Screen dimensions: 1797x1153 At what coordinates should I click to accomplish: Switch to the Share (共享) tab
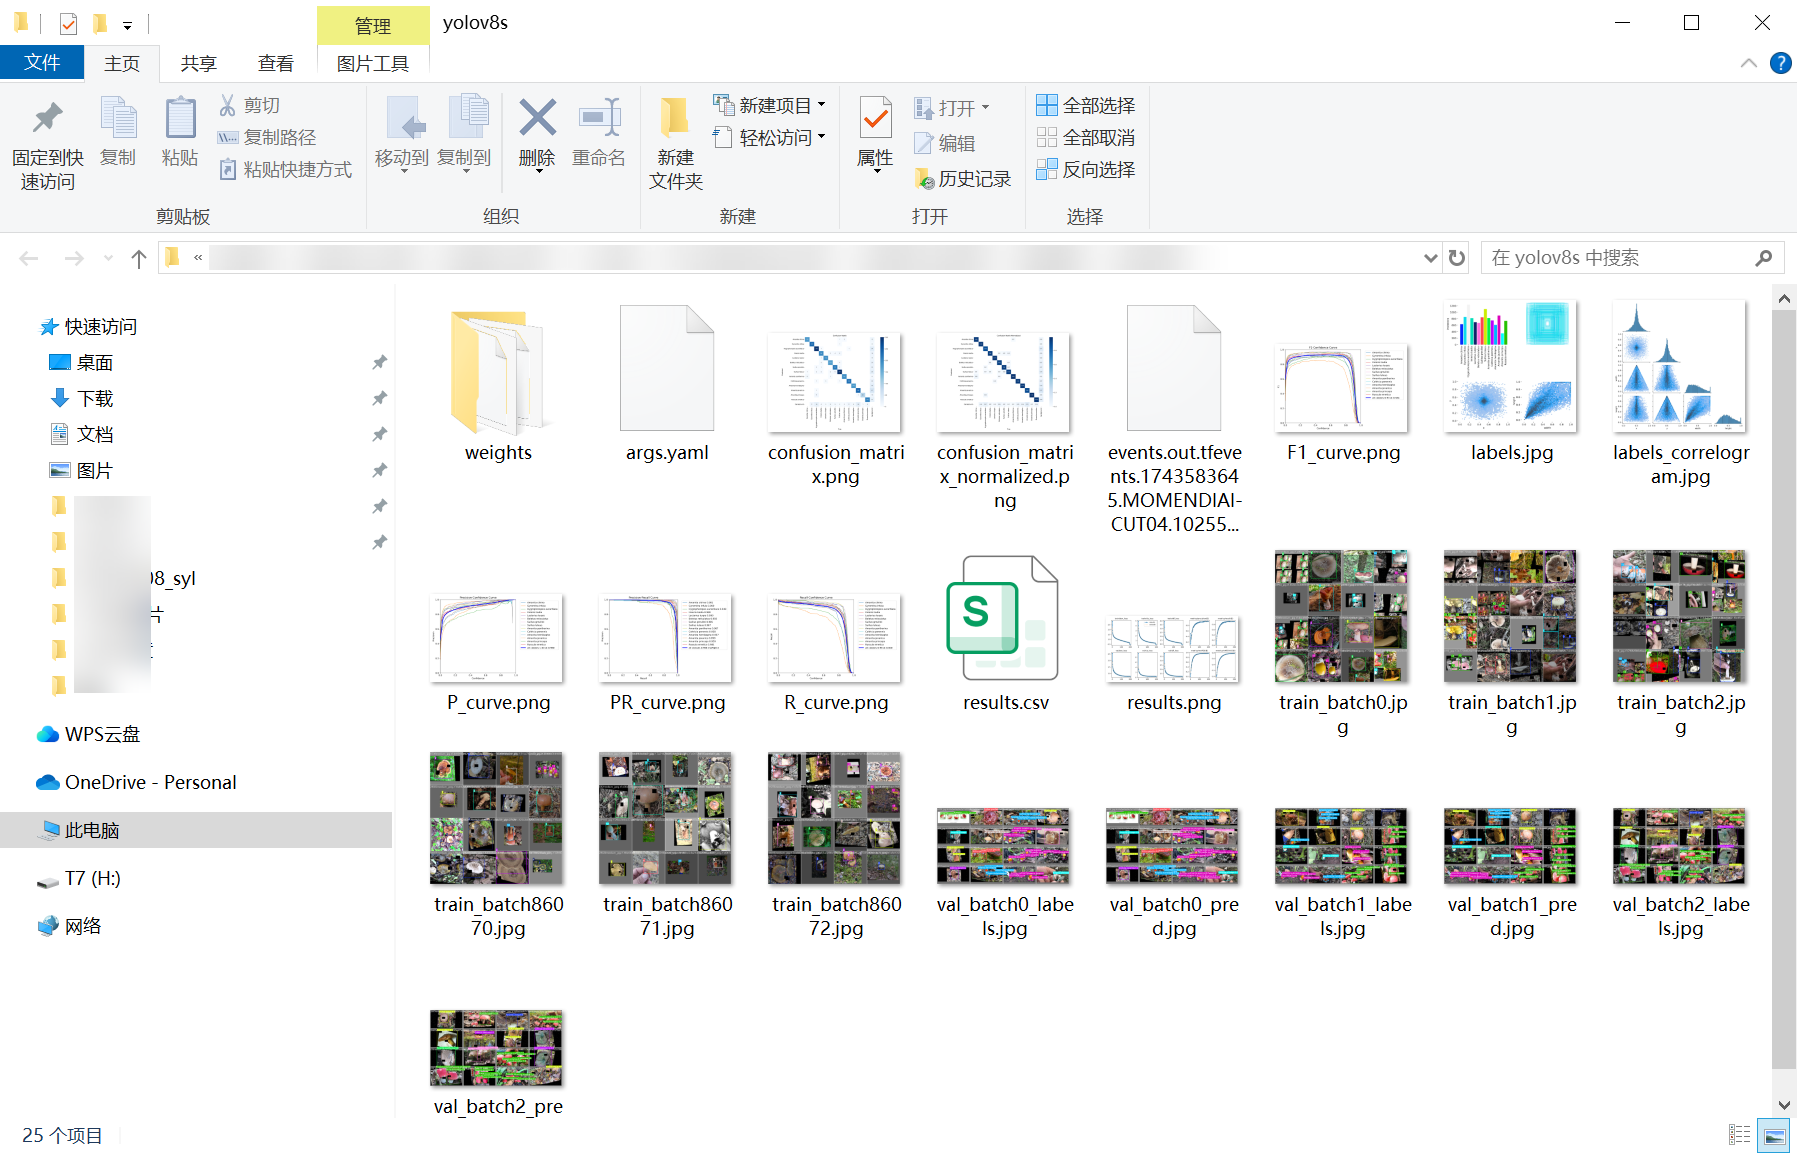click(199, 63)
